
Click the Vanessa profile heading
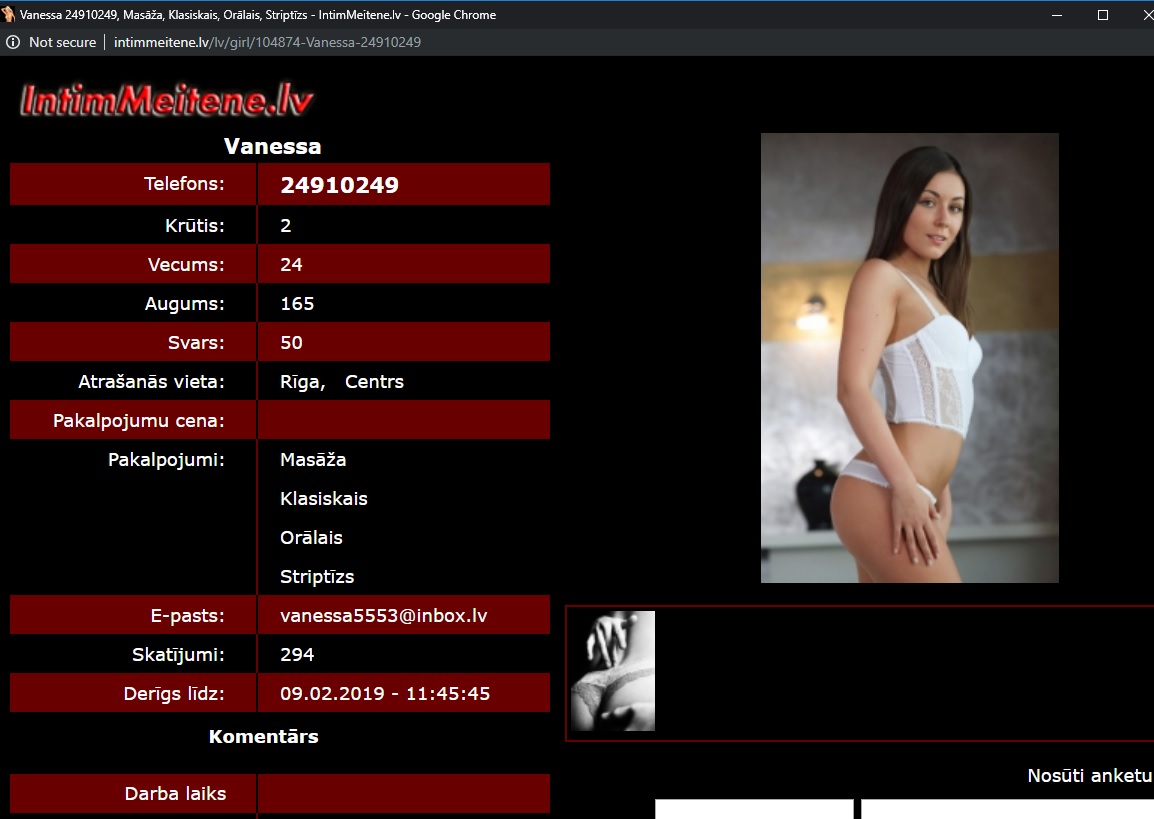point(272,146)
